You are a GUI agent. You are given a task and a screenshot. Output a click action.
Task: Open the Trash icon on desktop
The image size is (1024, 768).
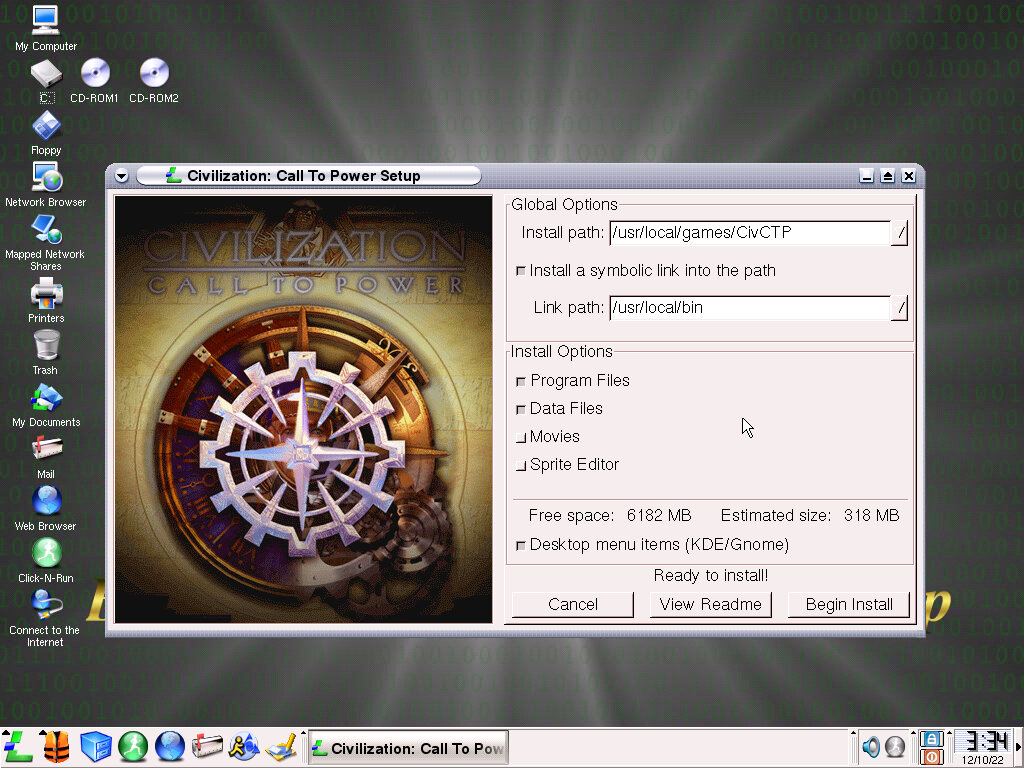pyautogui.click(x=46, y=346)
